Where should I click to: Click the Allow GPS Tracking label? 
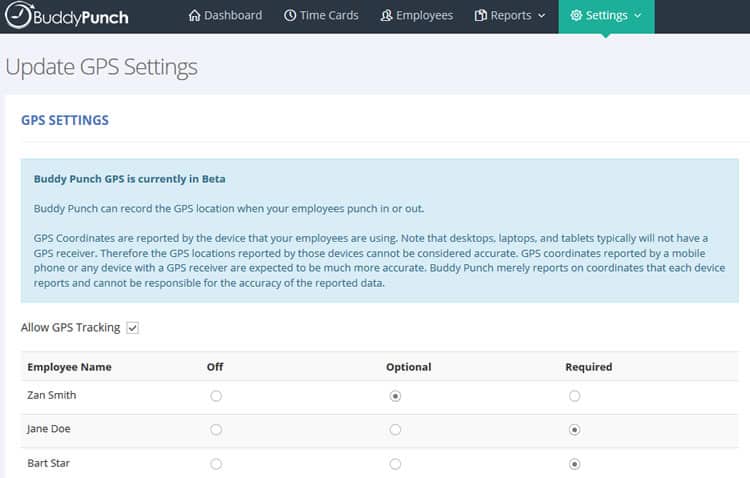[70, 328]
